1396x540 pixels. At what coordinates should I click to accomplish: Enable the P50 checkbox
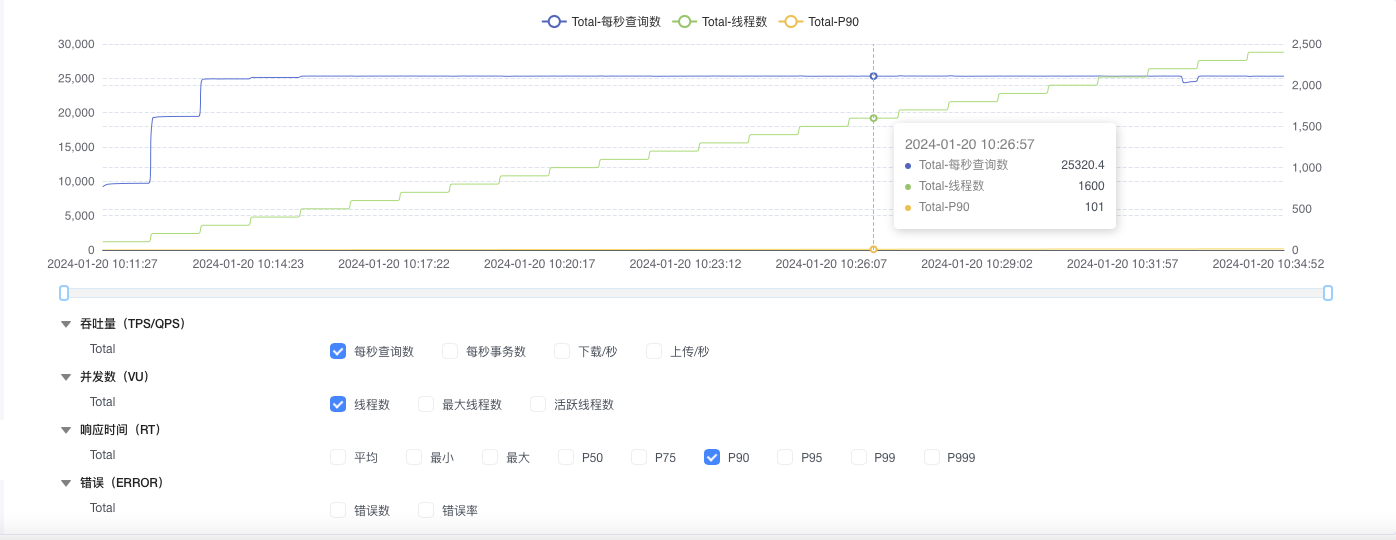coord(566,457)
